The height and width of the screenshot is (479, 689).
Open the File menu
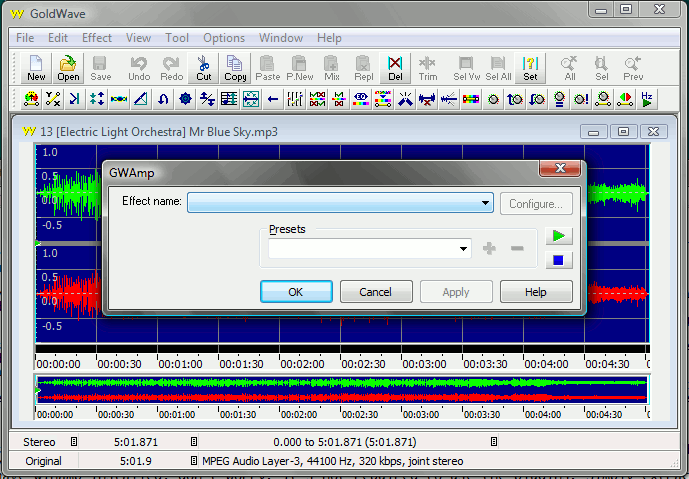(25, 38)
